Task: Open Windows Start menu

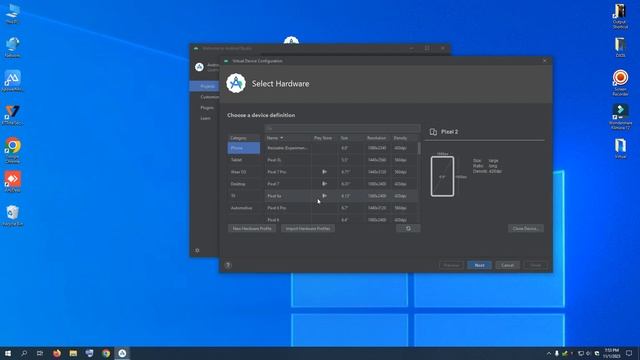Action: tap(8, 353)
